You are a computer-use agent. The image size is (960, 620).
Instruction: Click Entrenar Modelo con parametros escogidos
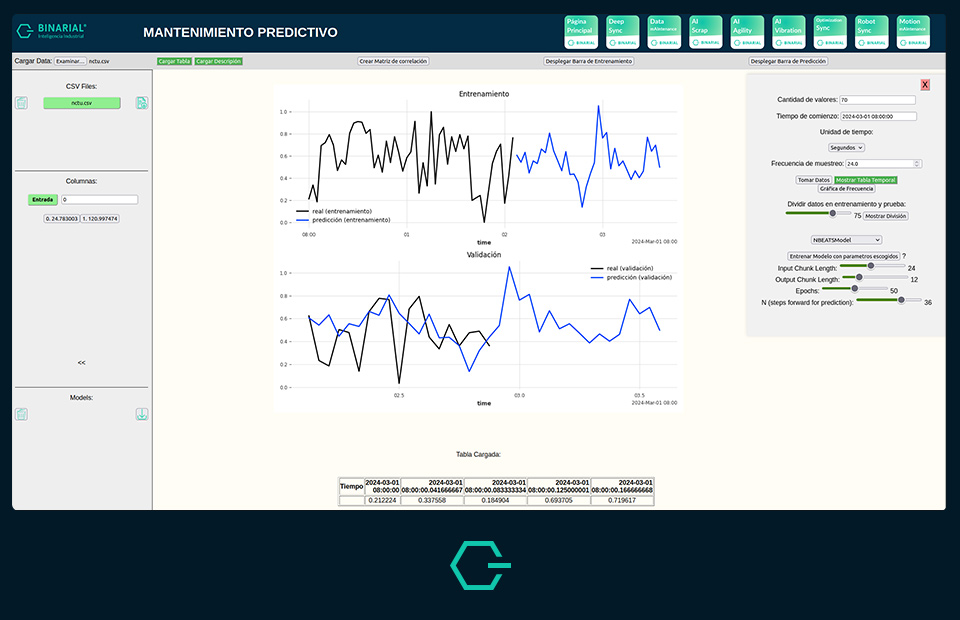[x=843, y=256]
